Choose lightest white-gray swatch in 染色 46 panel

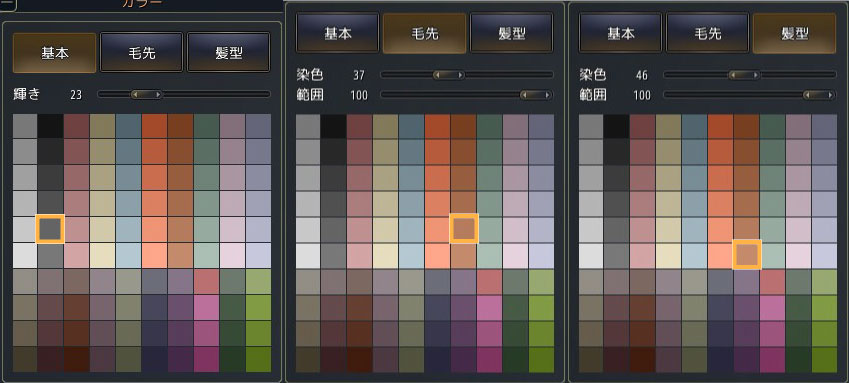click(591, 255)
